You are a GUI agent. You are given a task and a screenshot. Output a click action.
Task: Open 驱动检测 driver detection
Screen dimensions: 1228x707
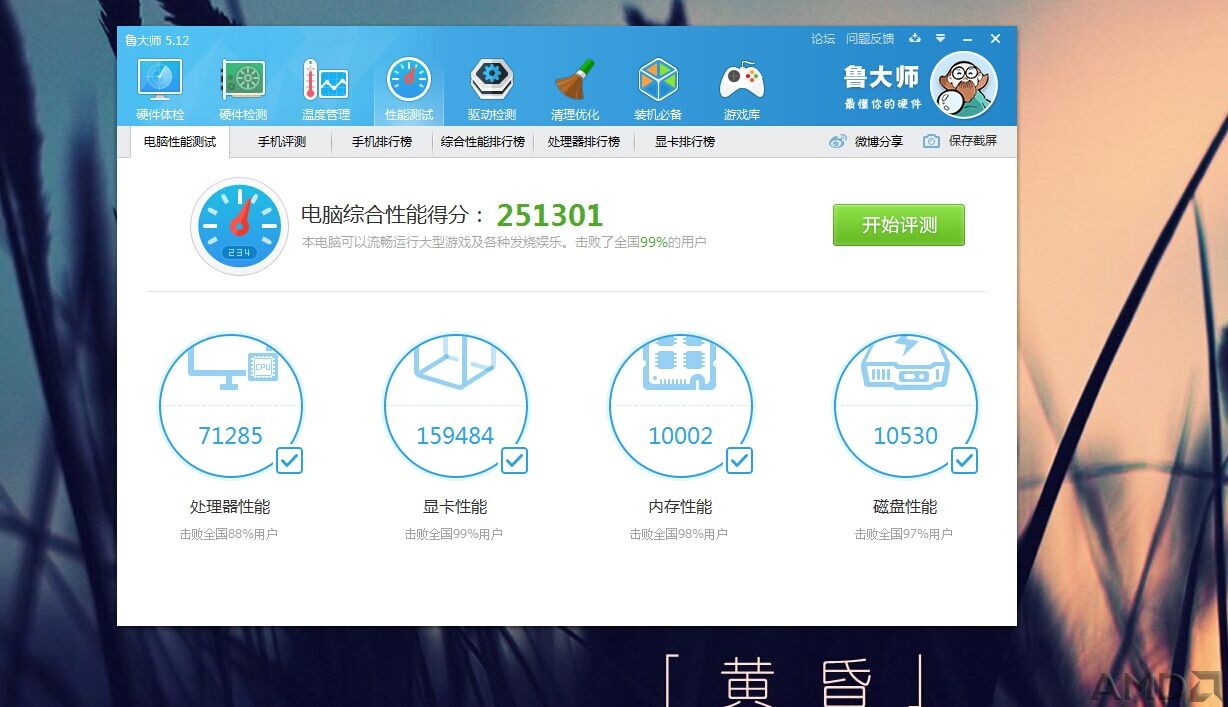pos(492,90)
